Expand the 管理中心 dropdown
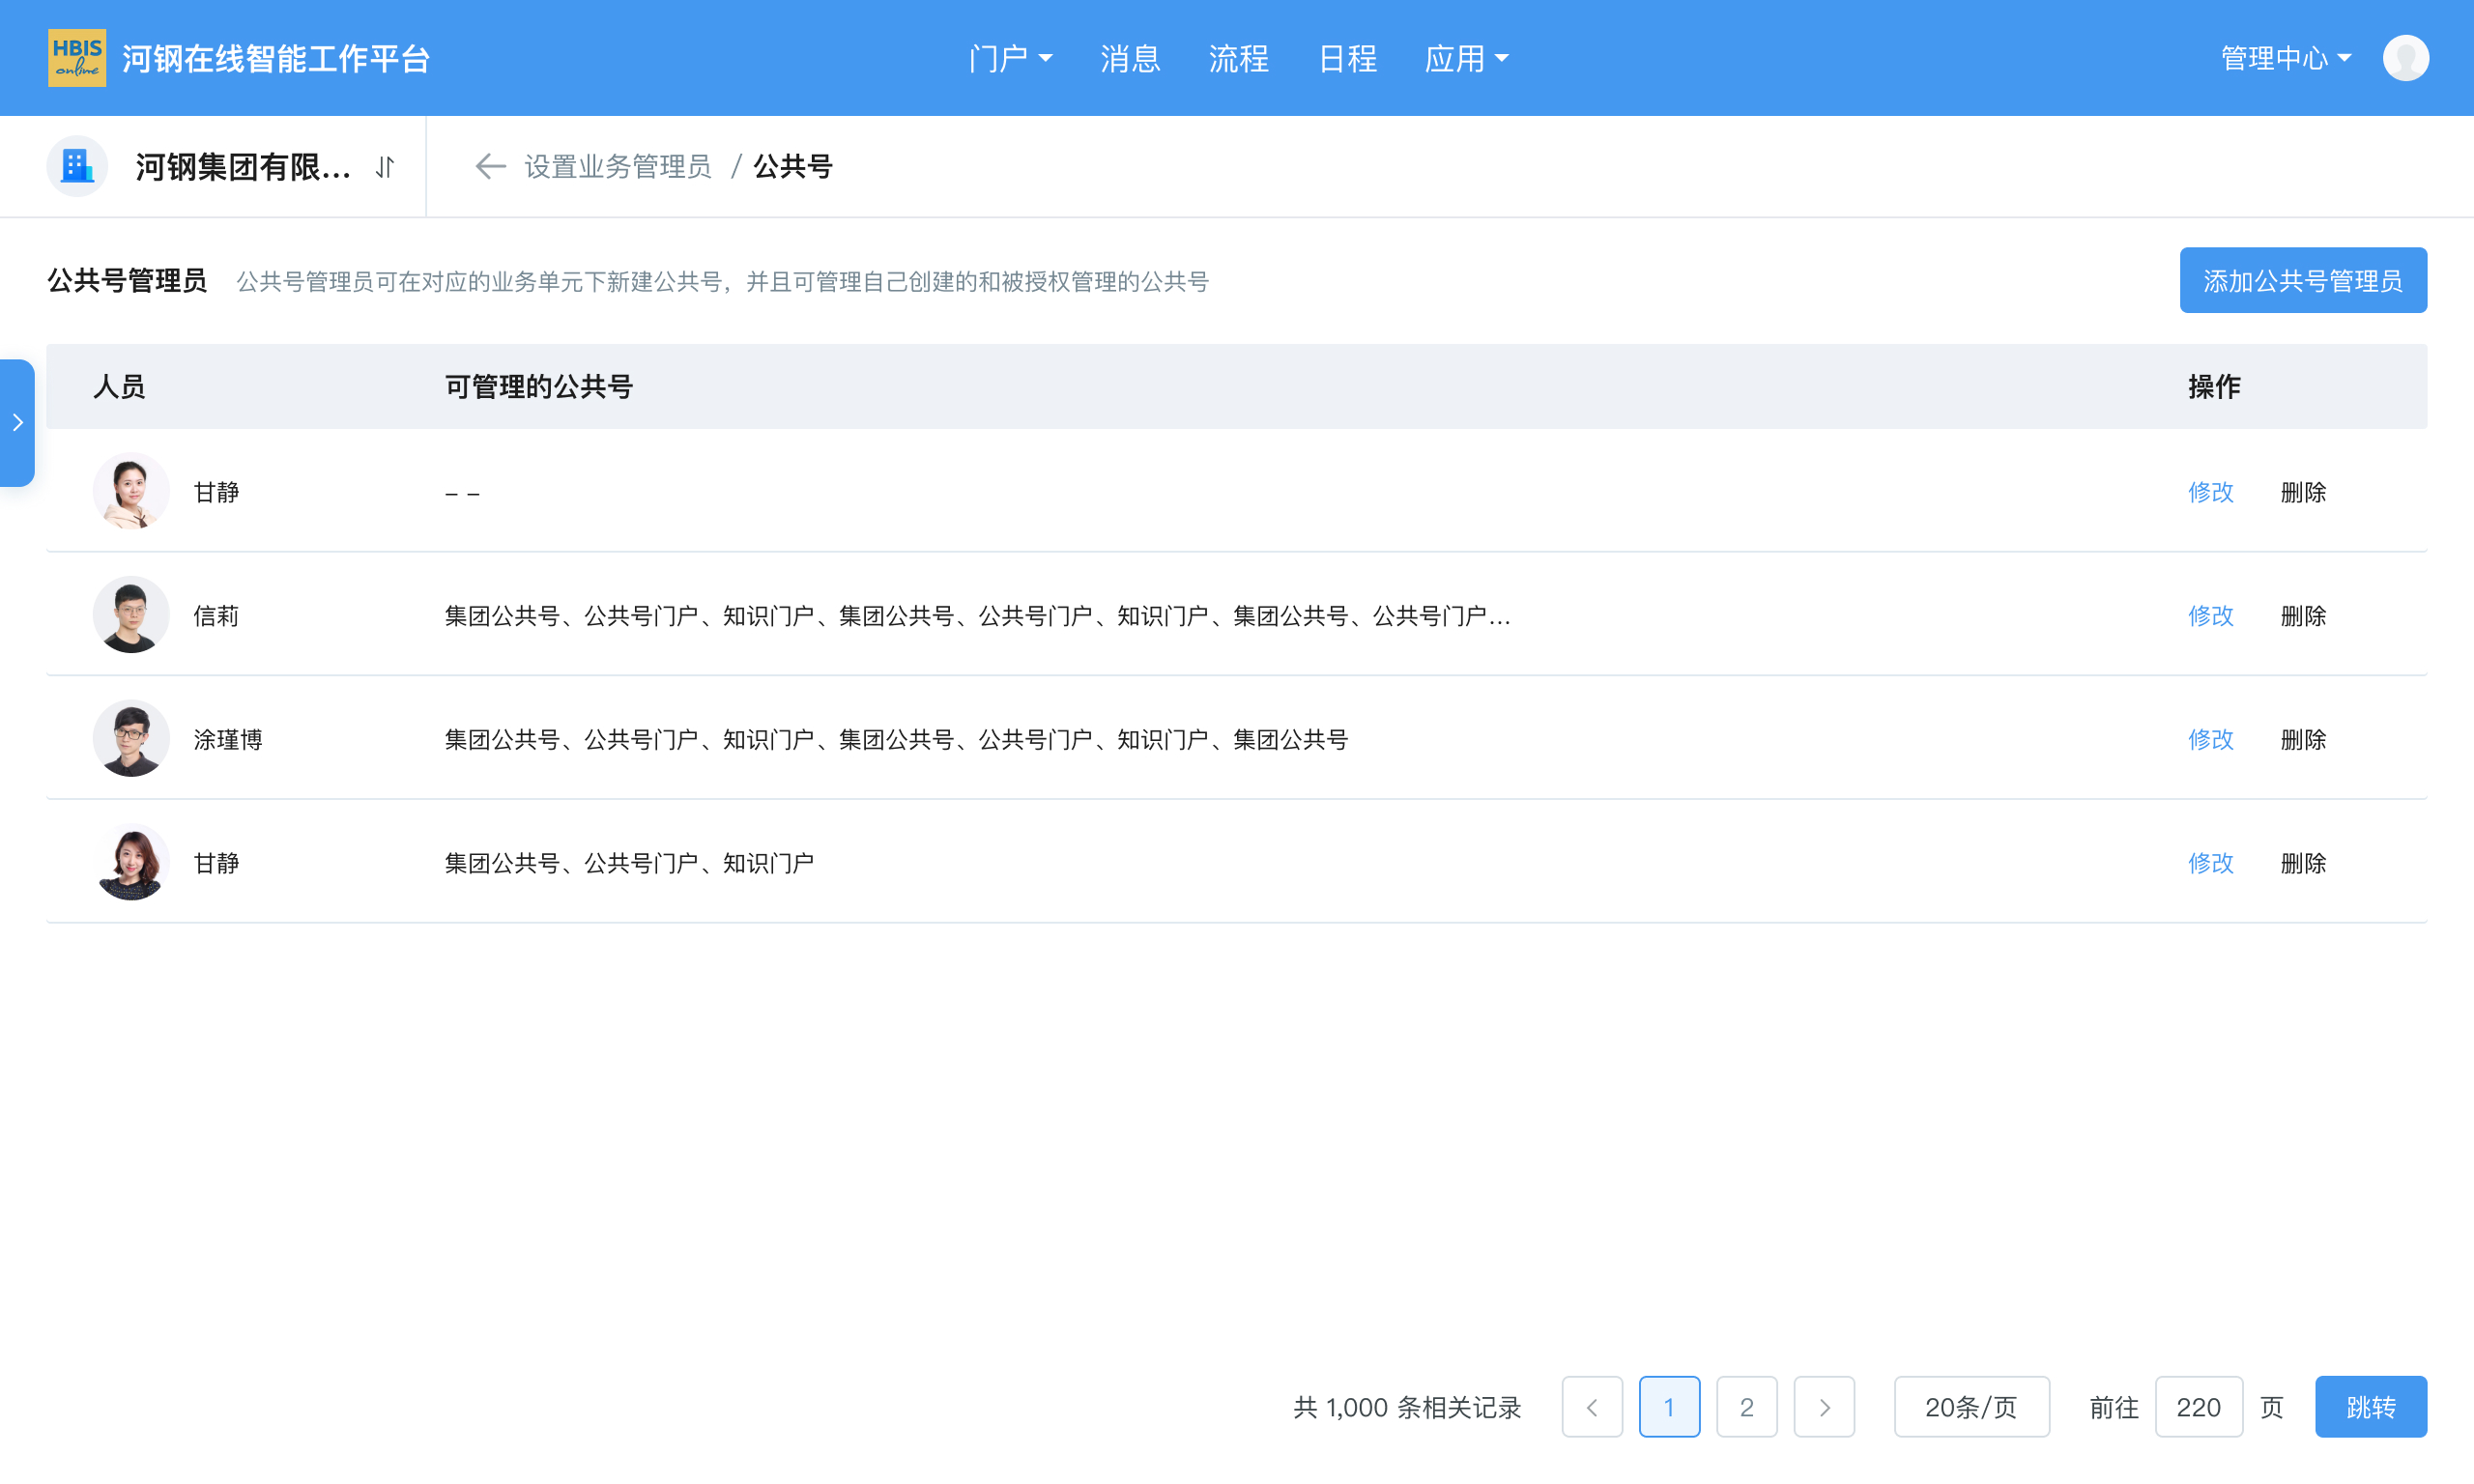This screenshot has height=1484, width=2474. click(x=2285, y=58)
